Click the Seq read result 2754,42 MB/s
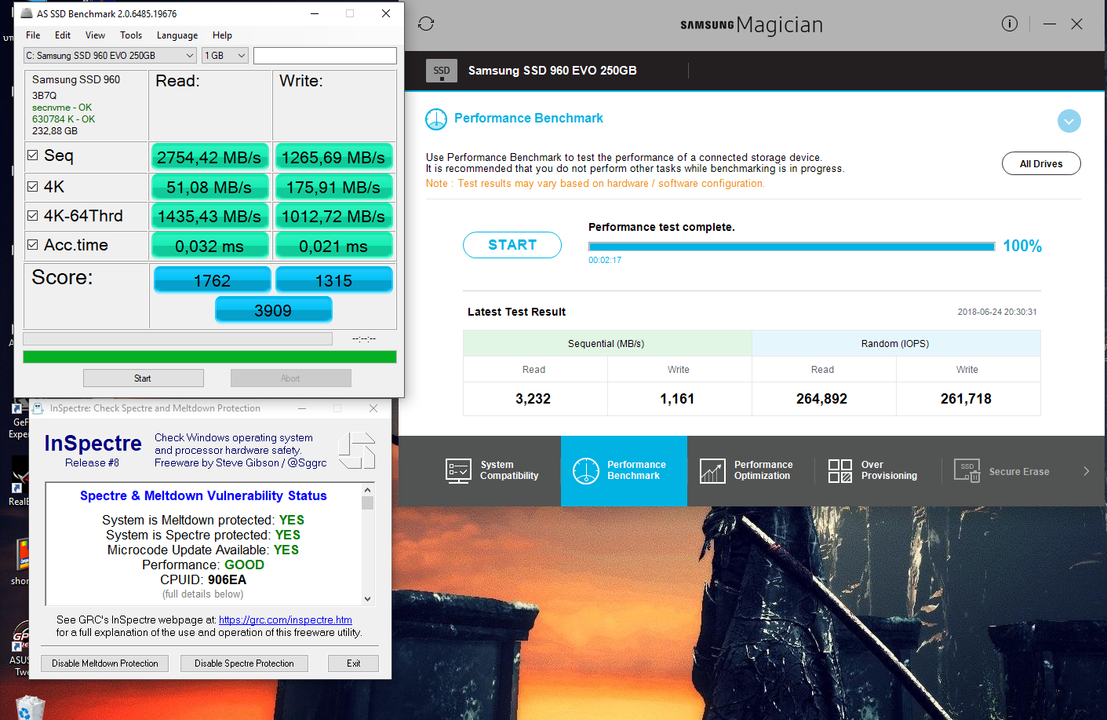This screenshot has height=720, width=1107. tap(210, 157)
